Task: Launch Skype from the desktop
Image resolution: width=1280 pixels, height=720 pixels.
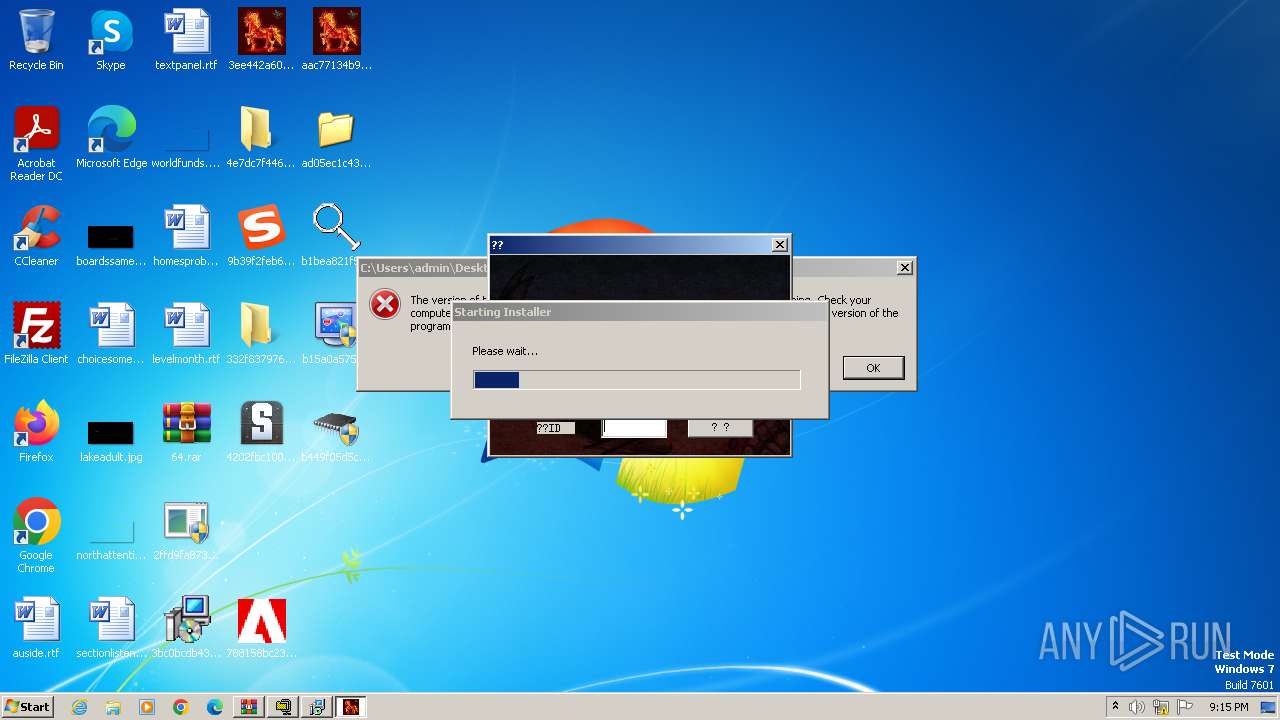Action: pyautogui.click(x=111, y=40)
